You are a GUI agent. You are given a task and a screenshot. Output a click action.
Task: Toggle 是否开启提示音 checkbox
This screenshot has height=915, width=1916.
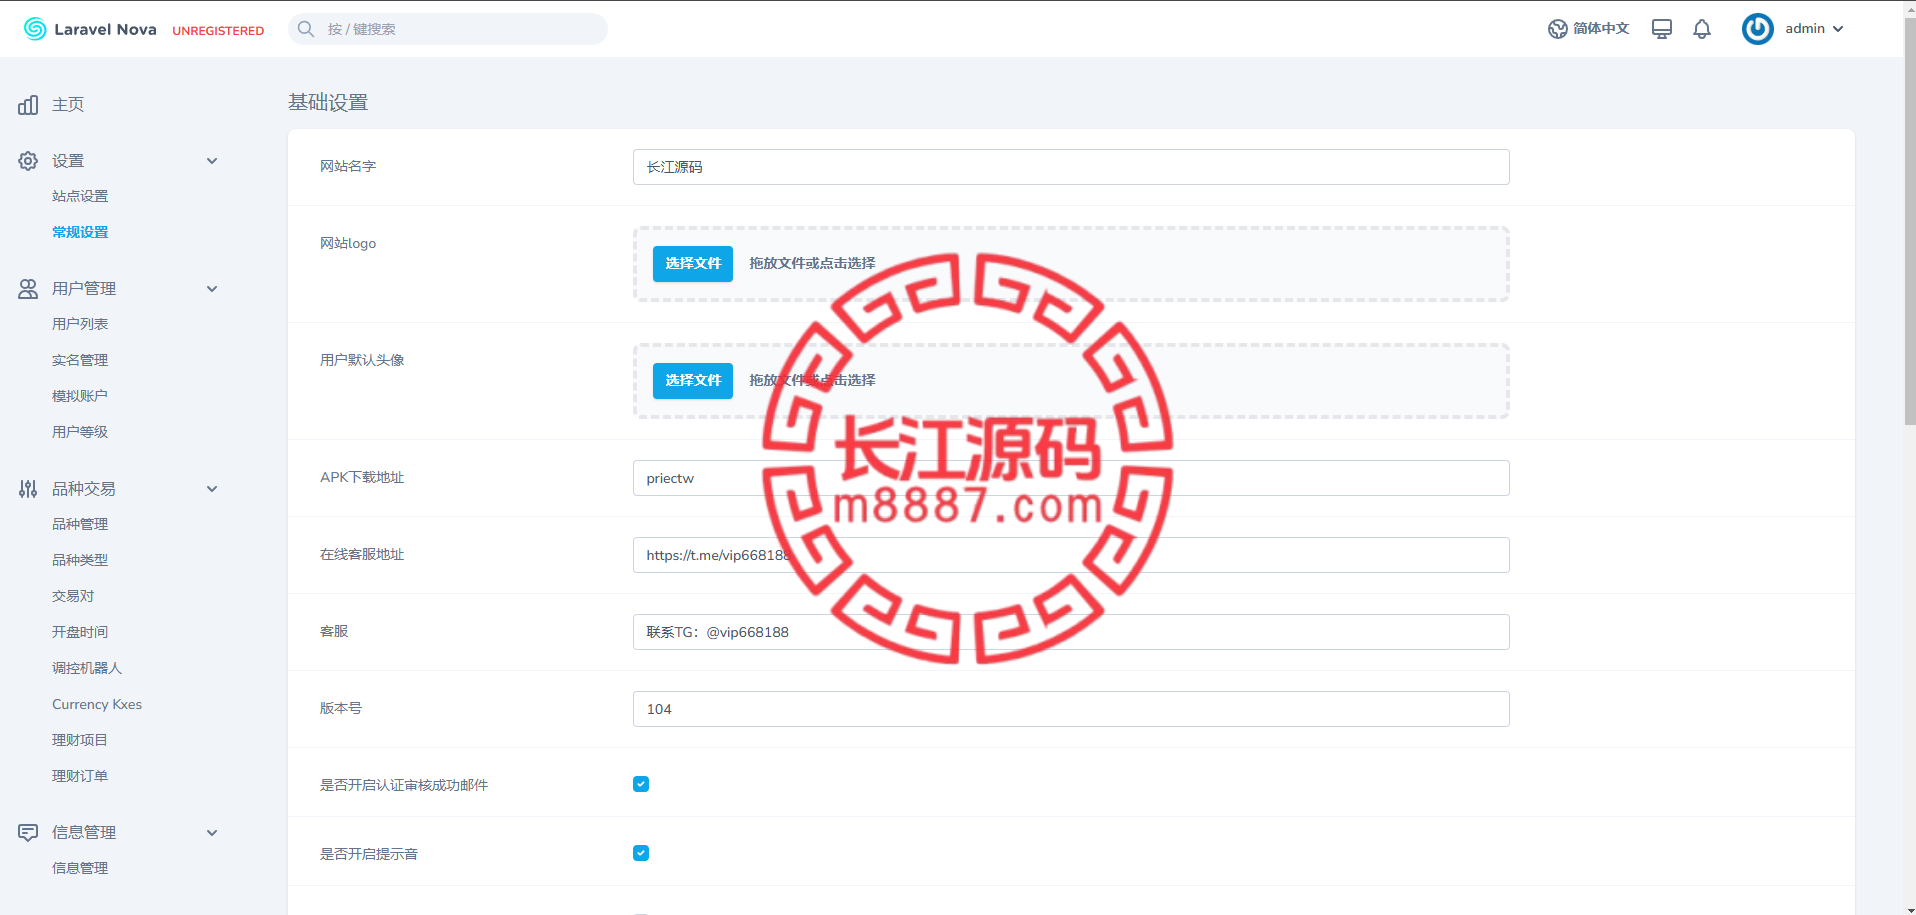[641, 853]
